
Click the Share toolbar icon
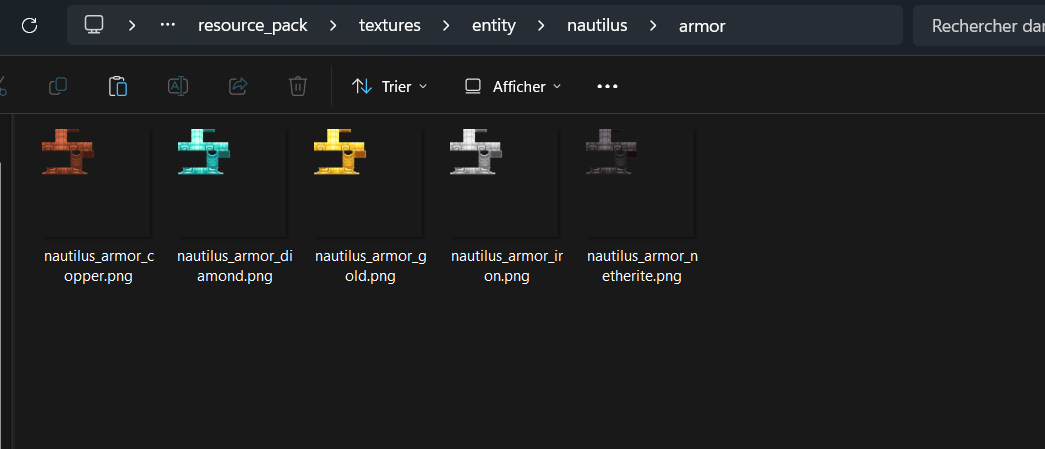click(x=238, y=87)
